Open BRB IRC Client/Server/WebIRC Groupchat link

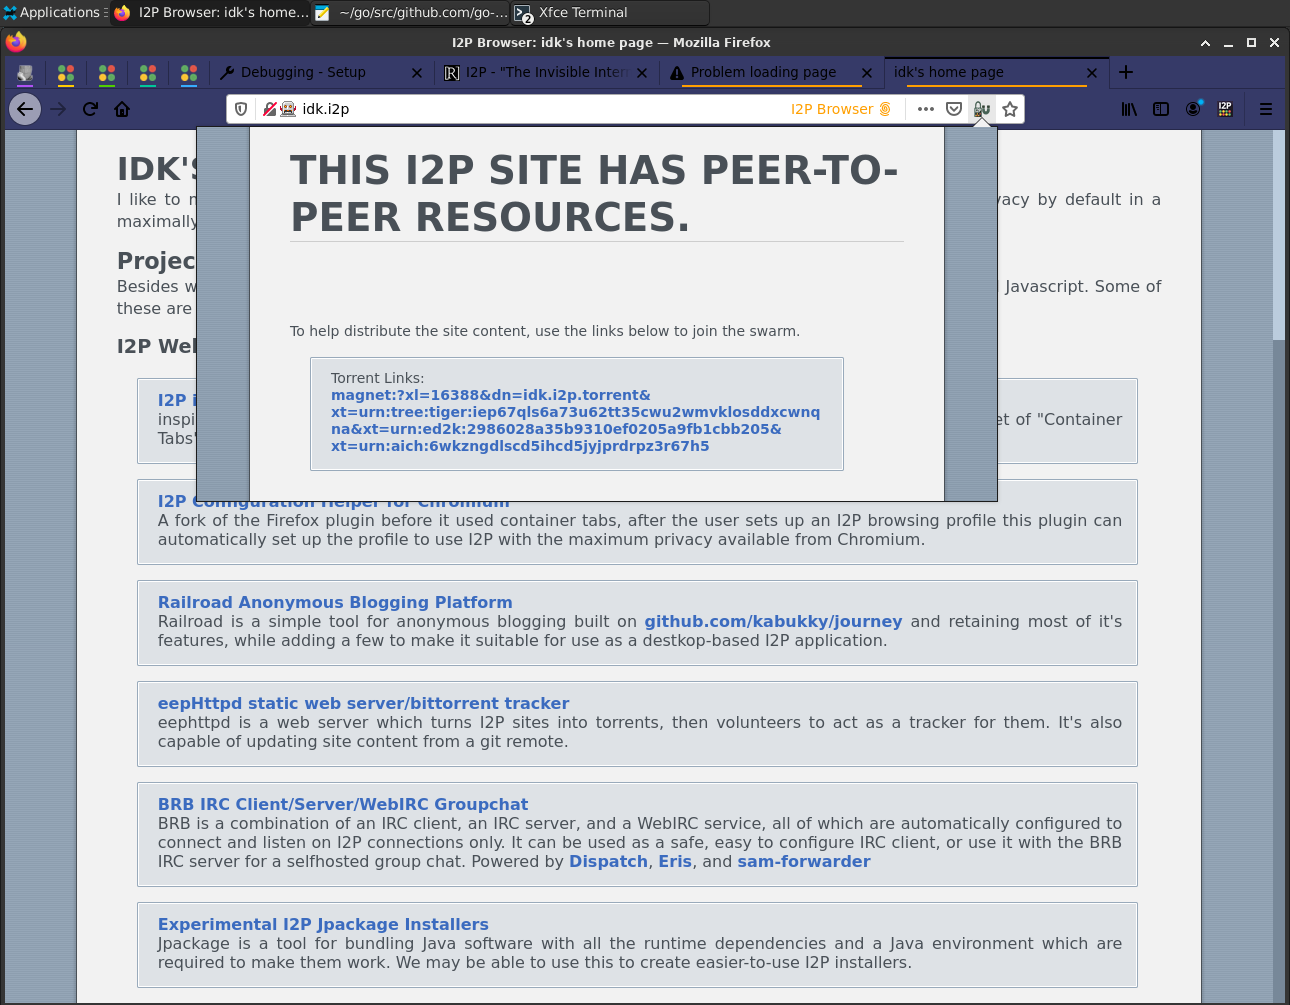(x=343, y=804)
